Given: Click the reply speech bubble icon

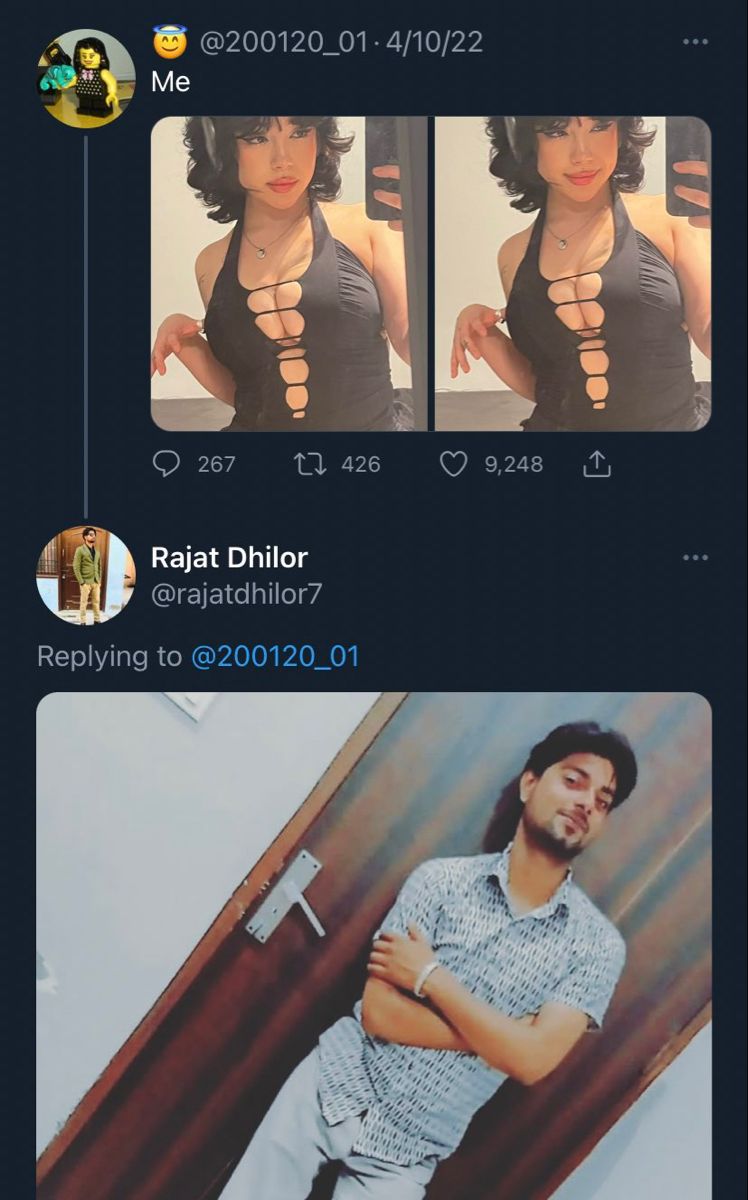Looking at the screenshot, I should (x=167, y=464).
